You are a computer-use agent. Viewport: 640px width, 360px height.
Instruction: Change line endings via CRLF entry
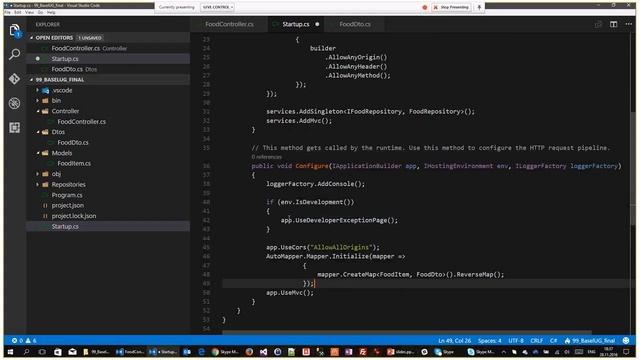(536, 340)
